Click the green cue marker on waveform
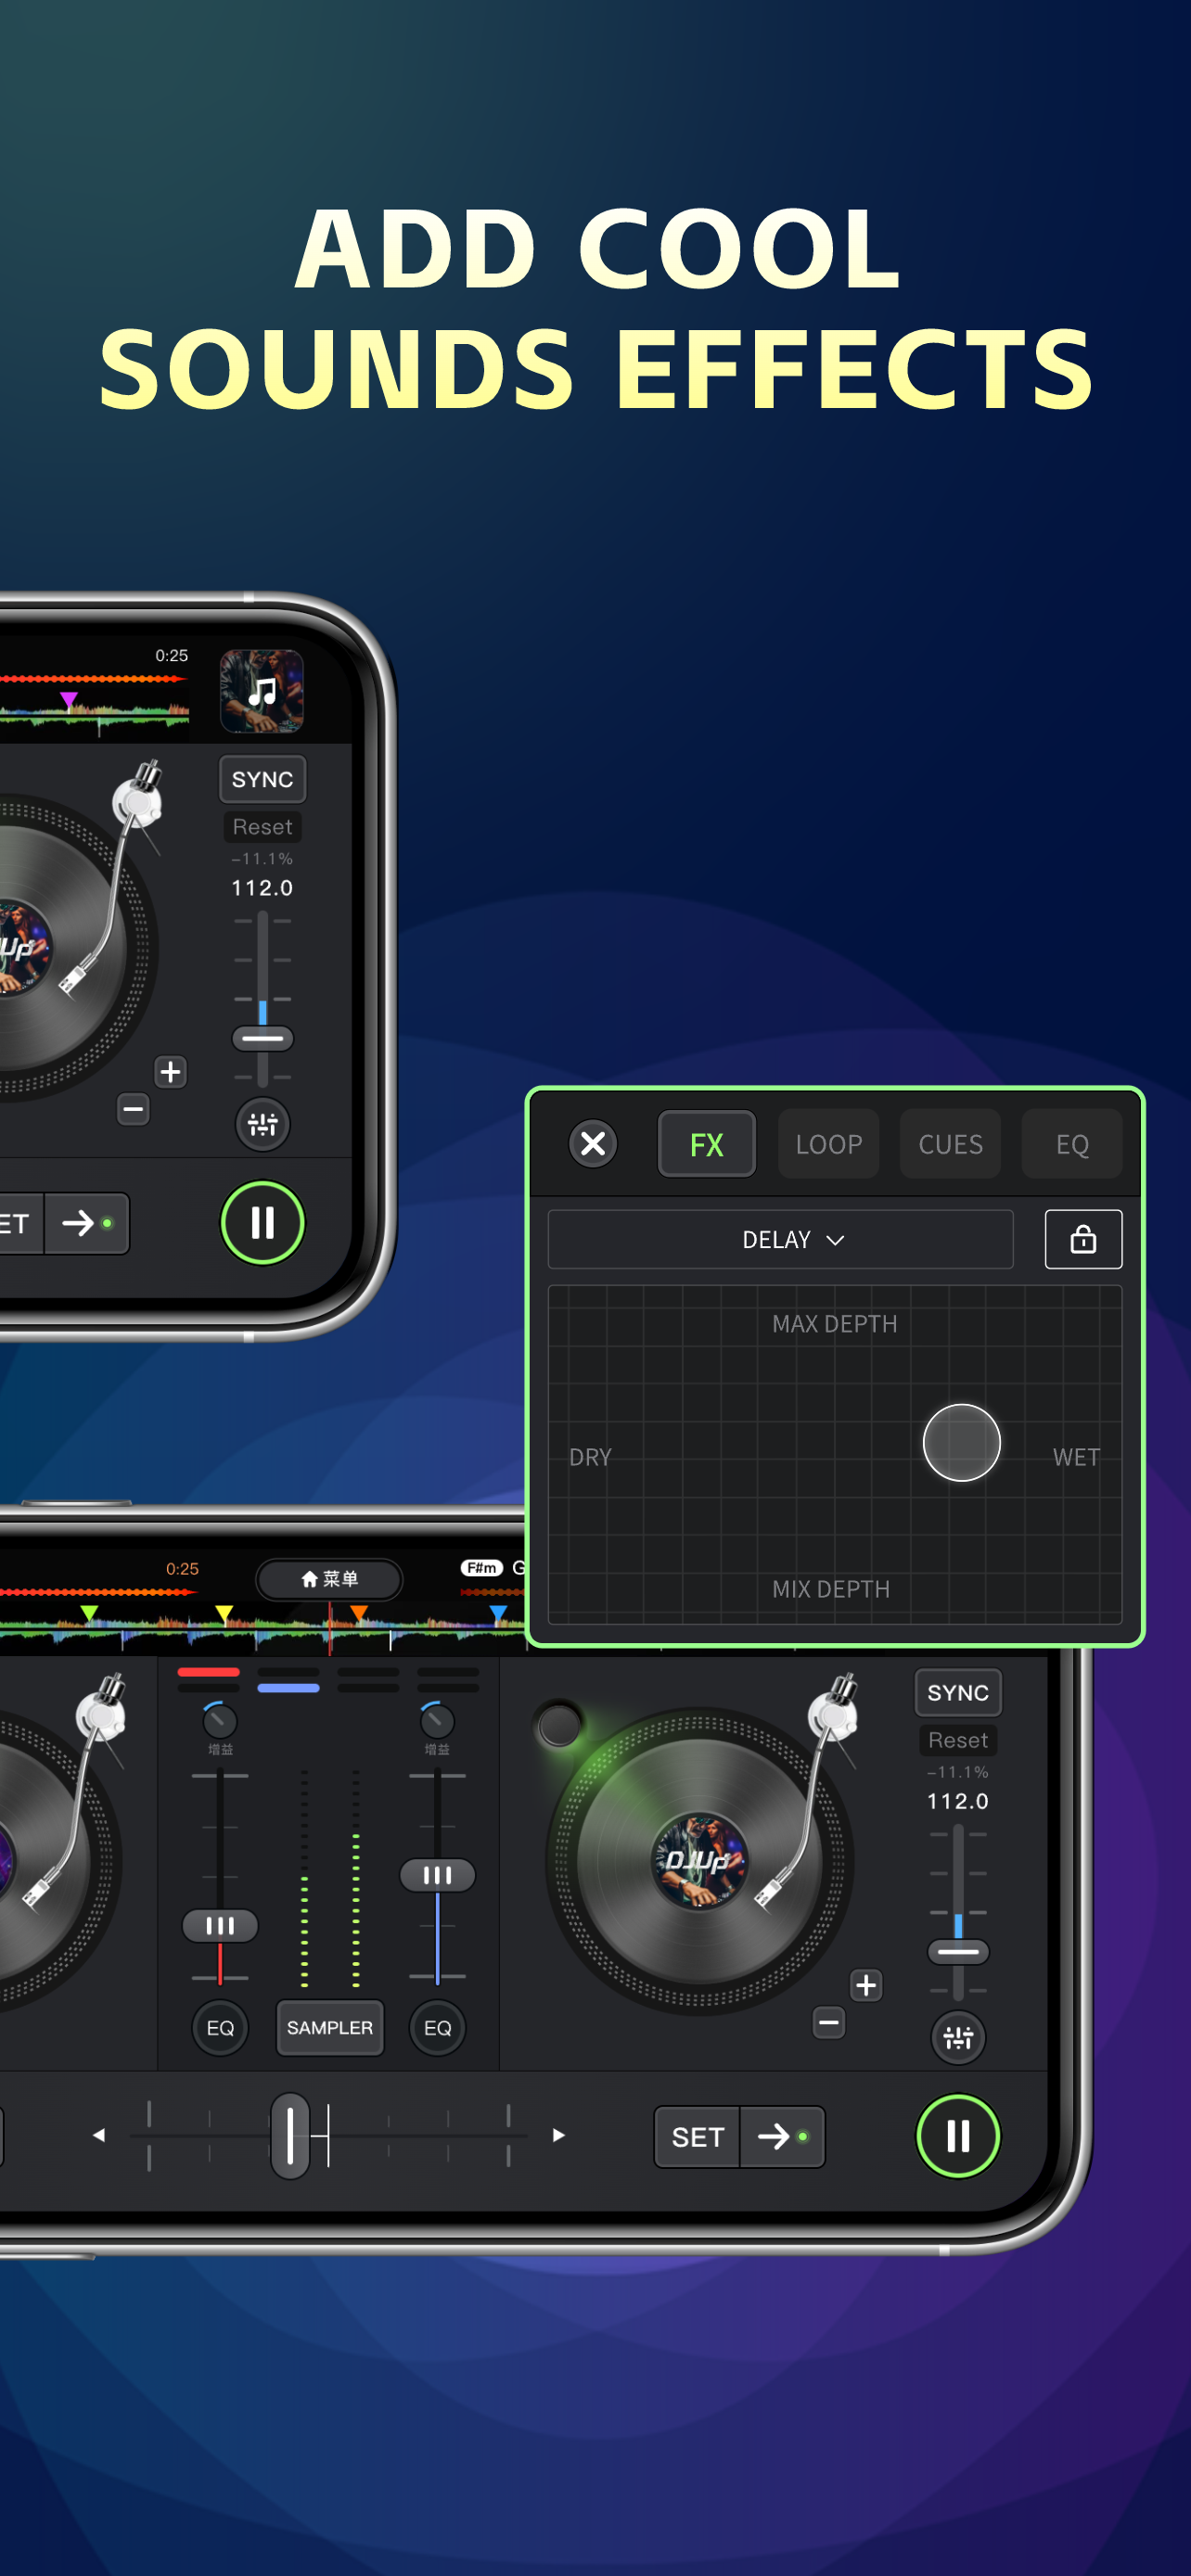The image size is (1191, 2576). pyautogui.click(x=89, y=1613)
